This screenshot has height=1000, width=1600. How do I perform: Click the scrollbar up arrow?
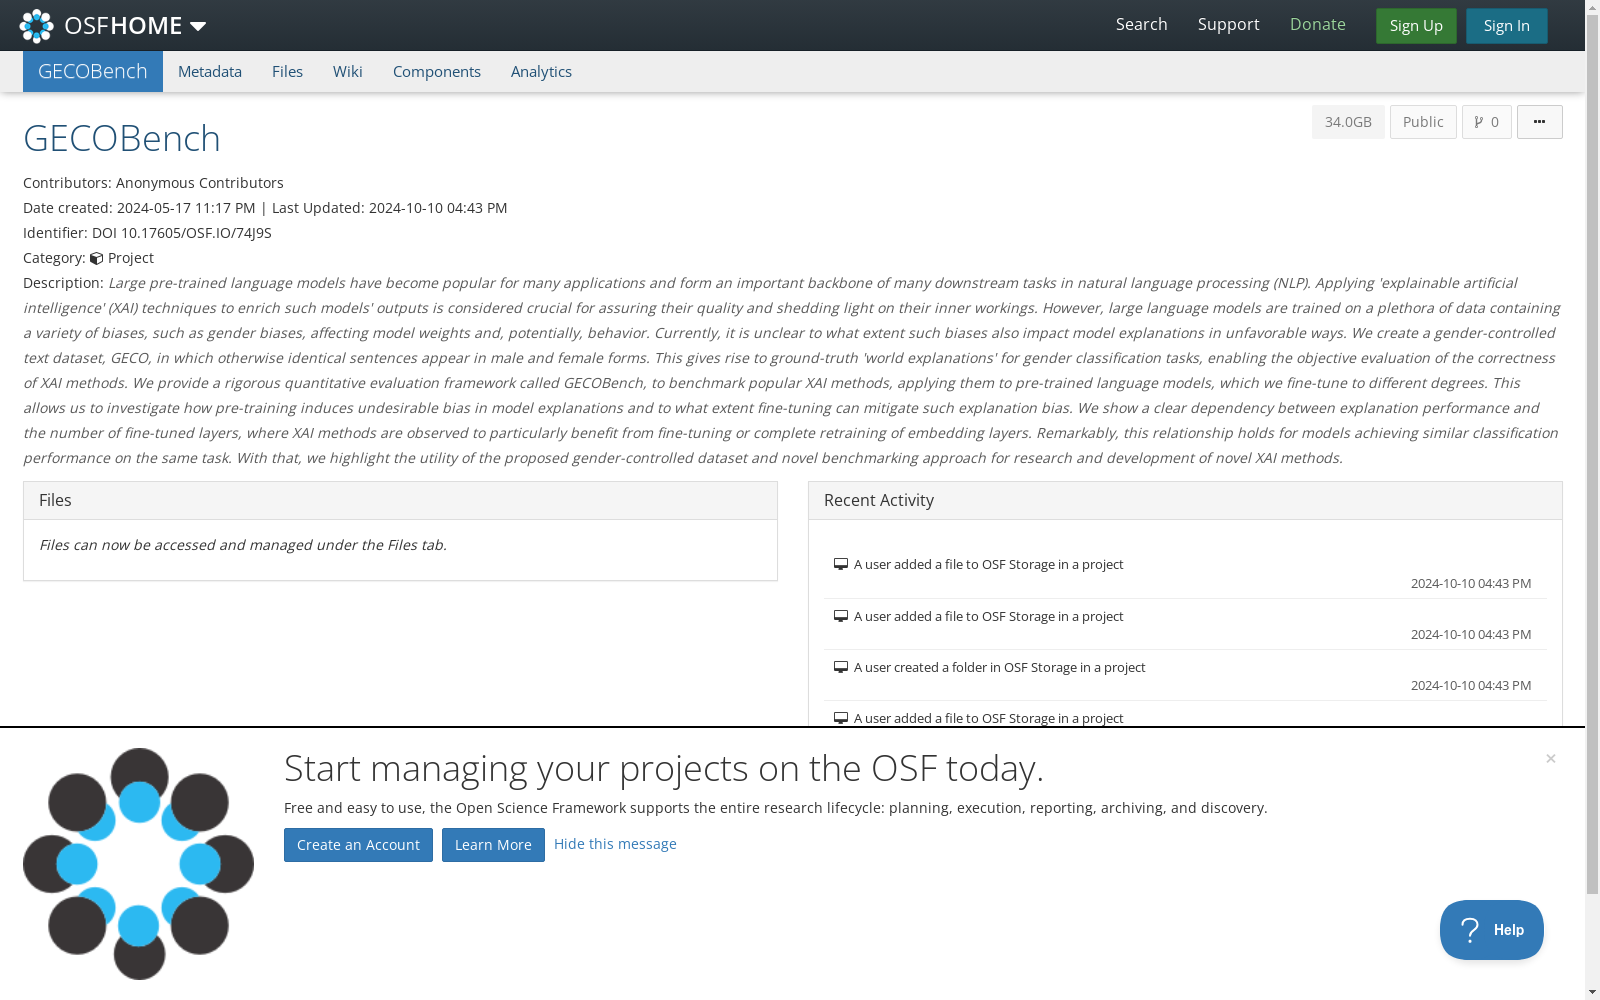(1592, 8)
